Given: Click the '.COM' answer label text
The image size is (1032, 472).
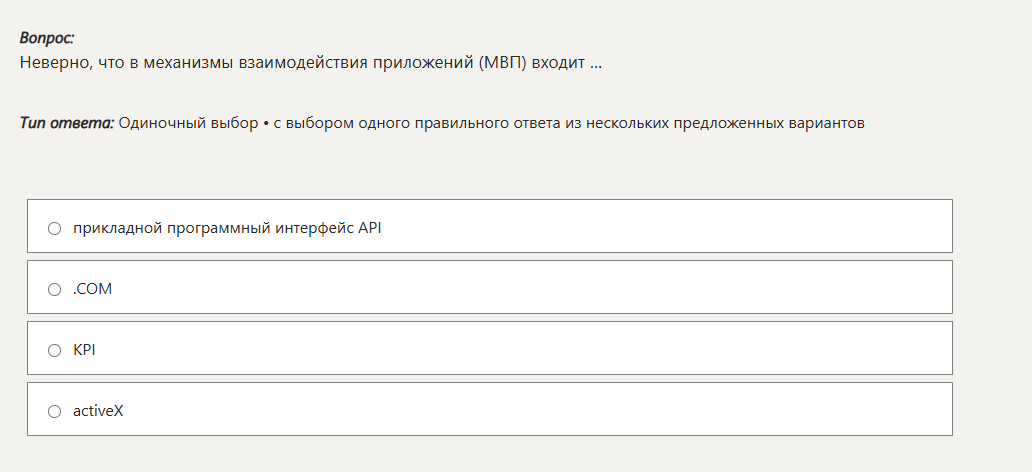Looking at the screenshot, I should coord(93,289).
